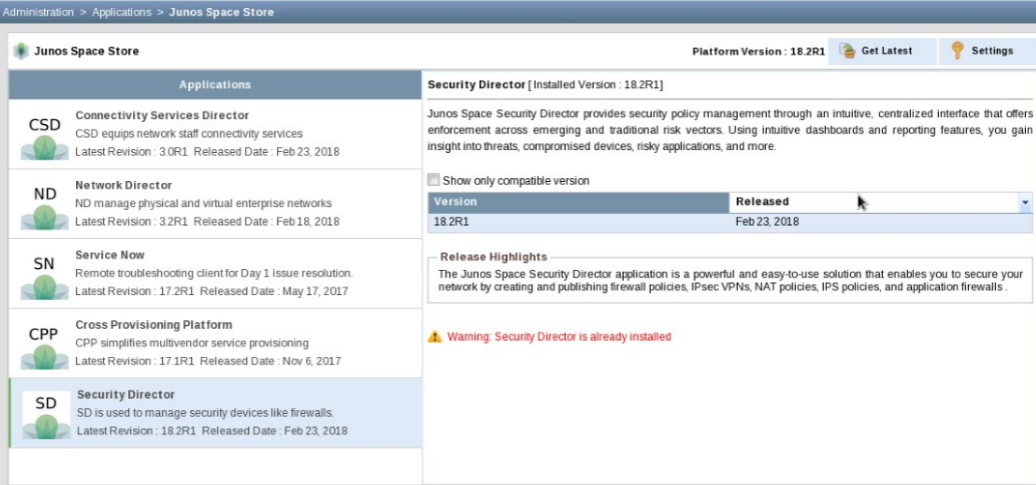Select Service Now in the applications list

tap(110, 255)
